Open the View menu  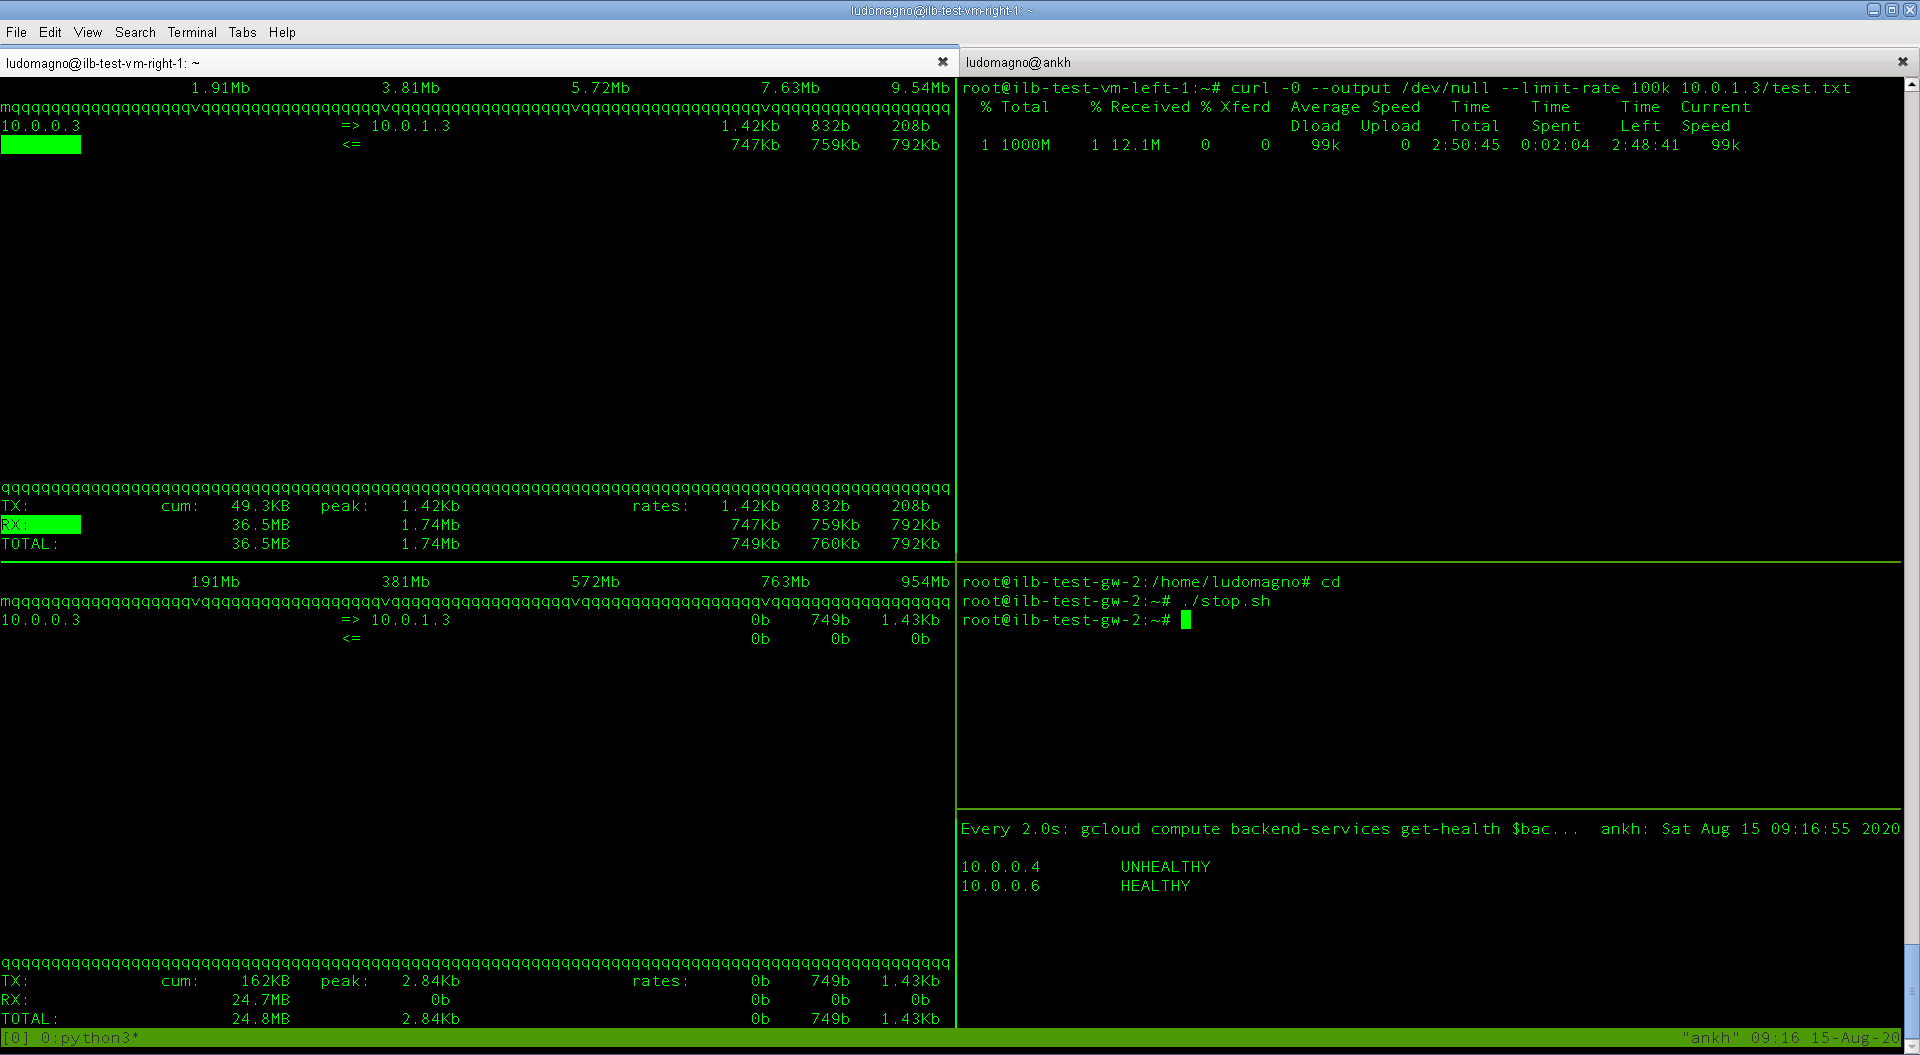pyautogui.click(x=88, y=32)
